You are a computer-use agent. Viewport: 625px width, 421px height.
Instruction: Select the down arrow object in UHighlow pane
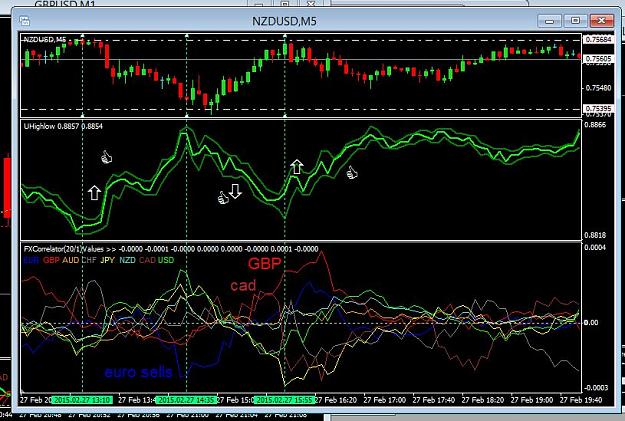236,191
